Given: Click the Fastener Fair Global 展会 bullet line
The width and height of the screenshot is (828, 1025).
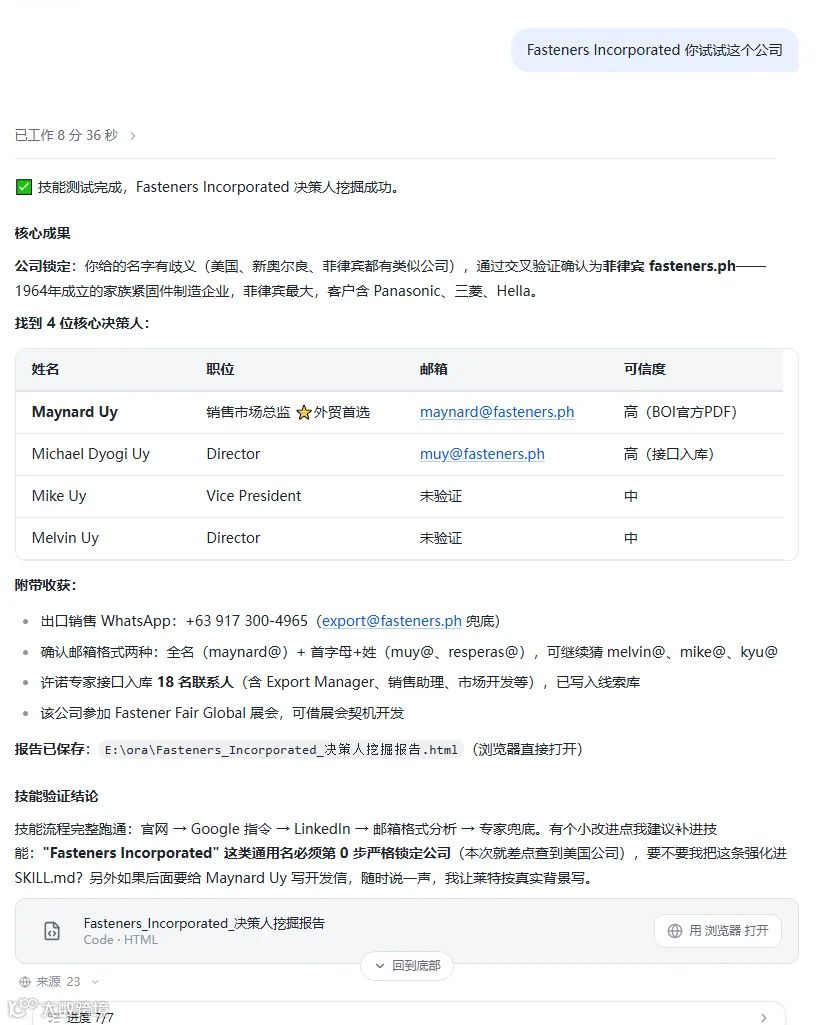Looking at the screenshot, I should tap(222, 713).
